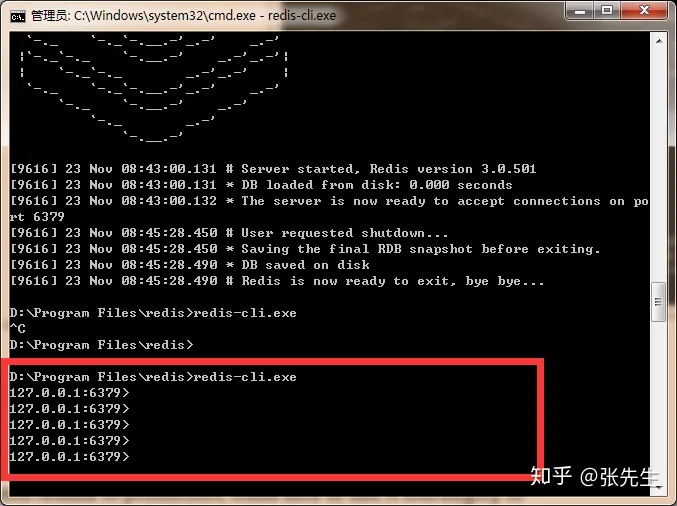This screenshot has width=677, height=506.
Task: Open the cmd window system menu icon
Action: click(16, 15)
